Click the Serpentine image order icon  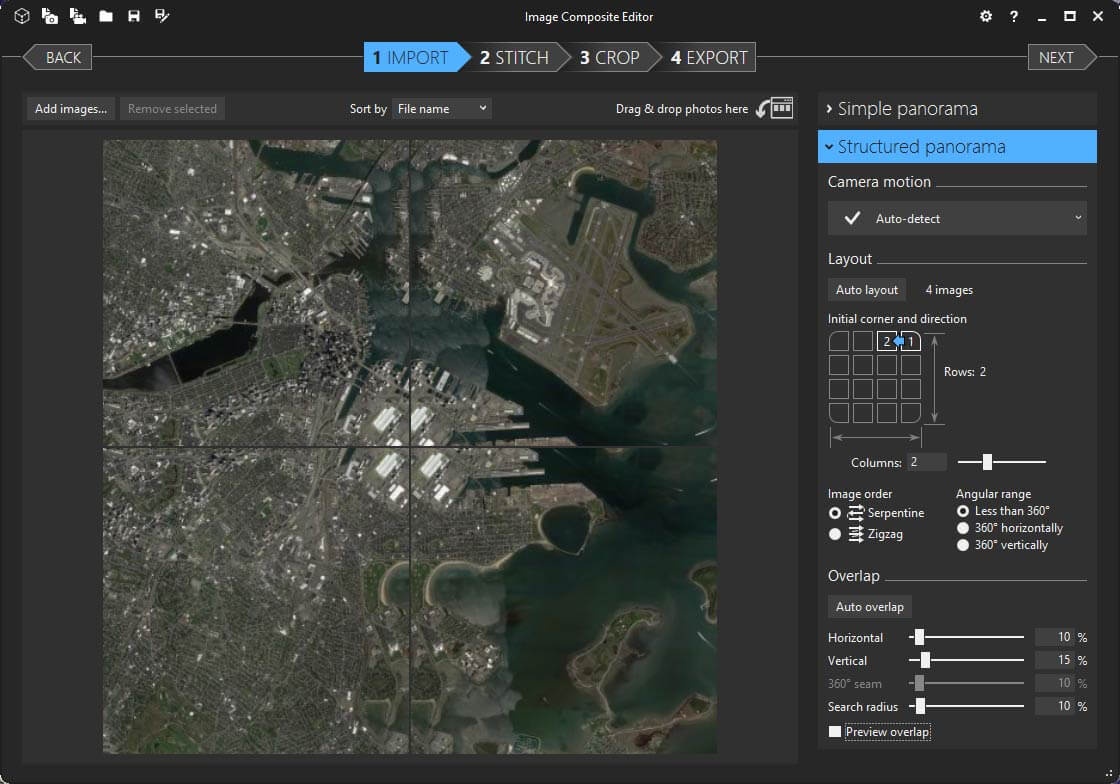tap(855, 513)
